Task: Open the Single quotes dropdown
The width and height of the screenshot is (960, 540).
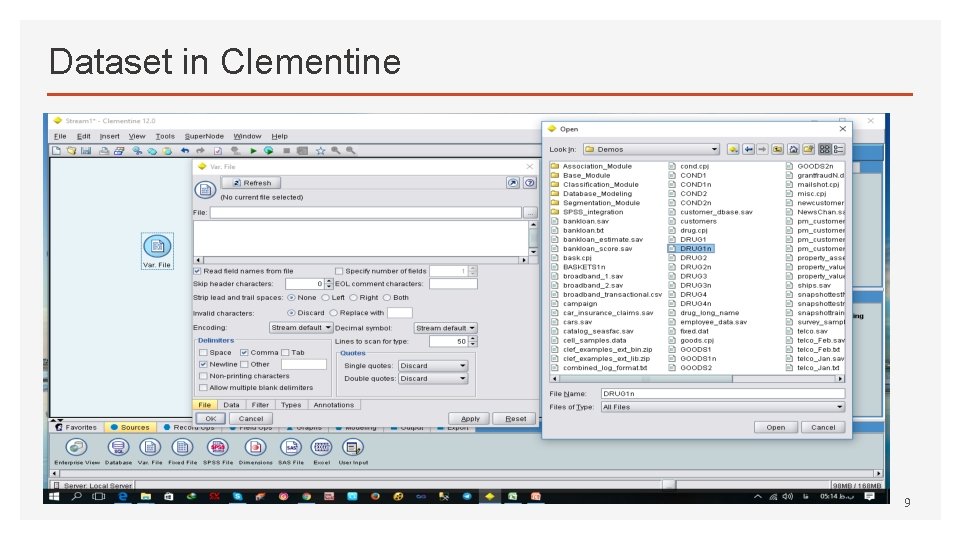Action: point(433,366)
